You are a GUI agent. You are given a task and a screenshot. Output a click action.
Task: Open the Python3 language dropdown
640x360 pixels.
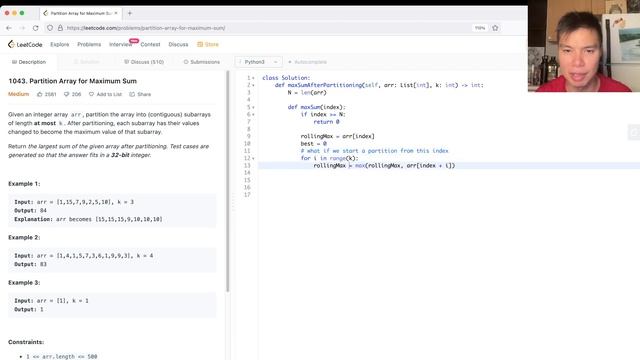point(258,62)
